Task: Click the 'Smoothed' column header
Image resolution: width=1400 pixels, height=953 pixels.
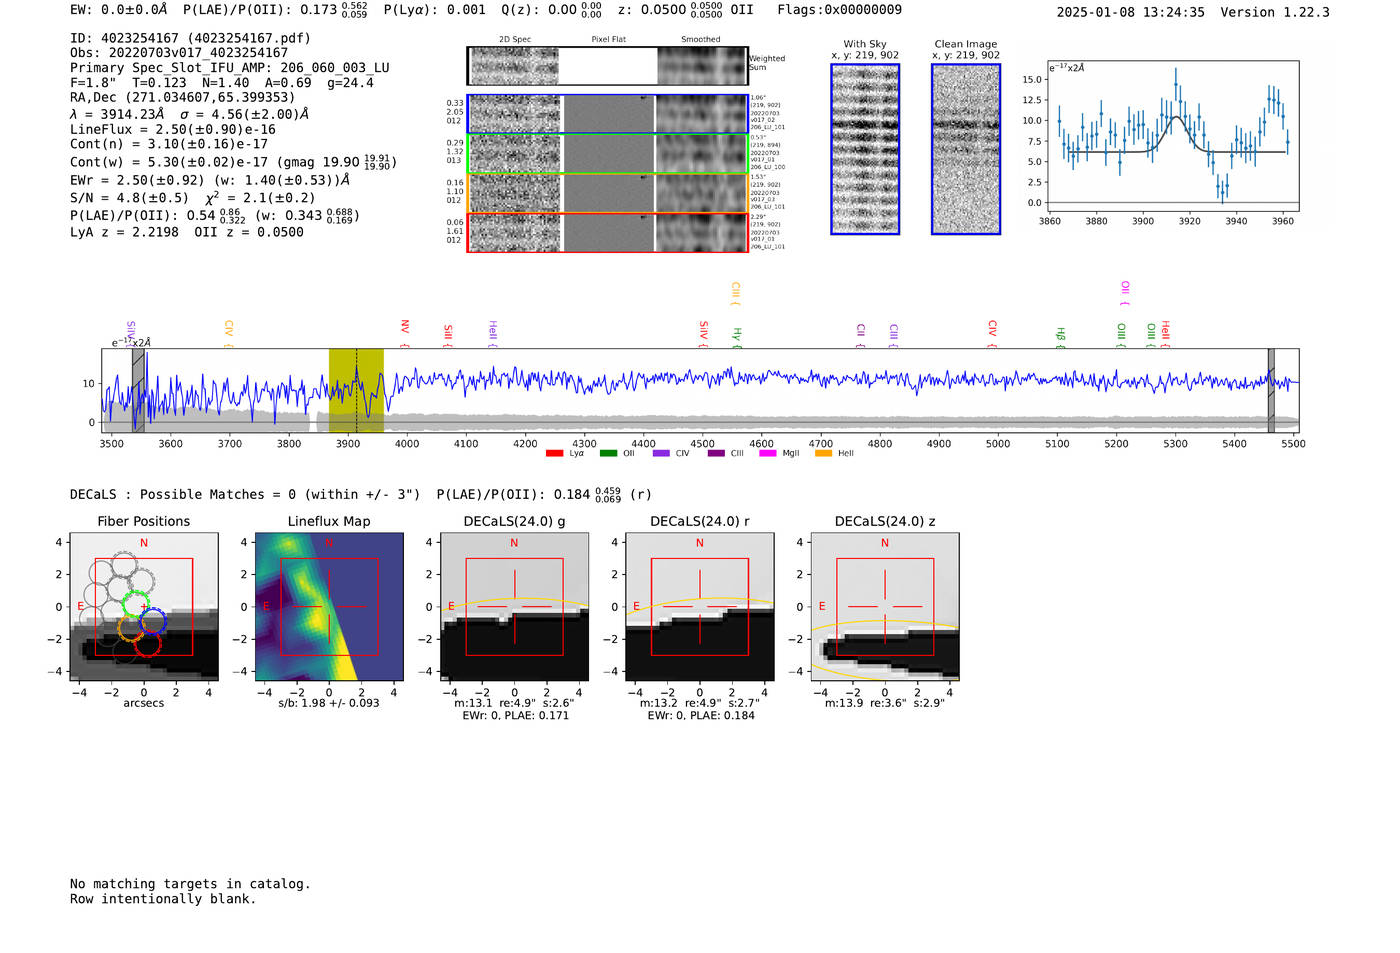Action: click(700, 39)
